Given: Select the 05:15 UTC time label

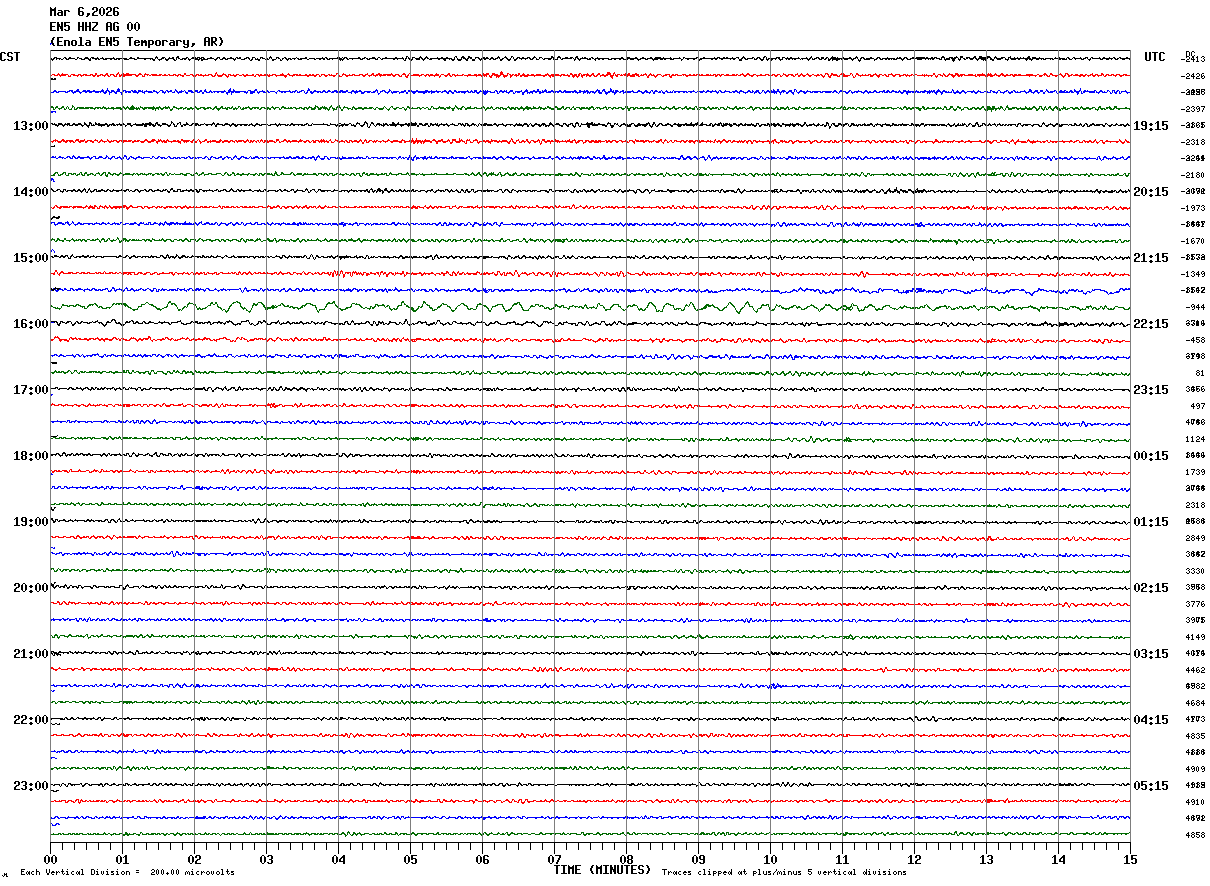Looking at the screenshot, I should [x=1150, y=786].
